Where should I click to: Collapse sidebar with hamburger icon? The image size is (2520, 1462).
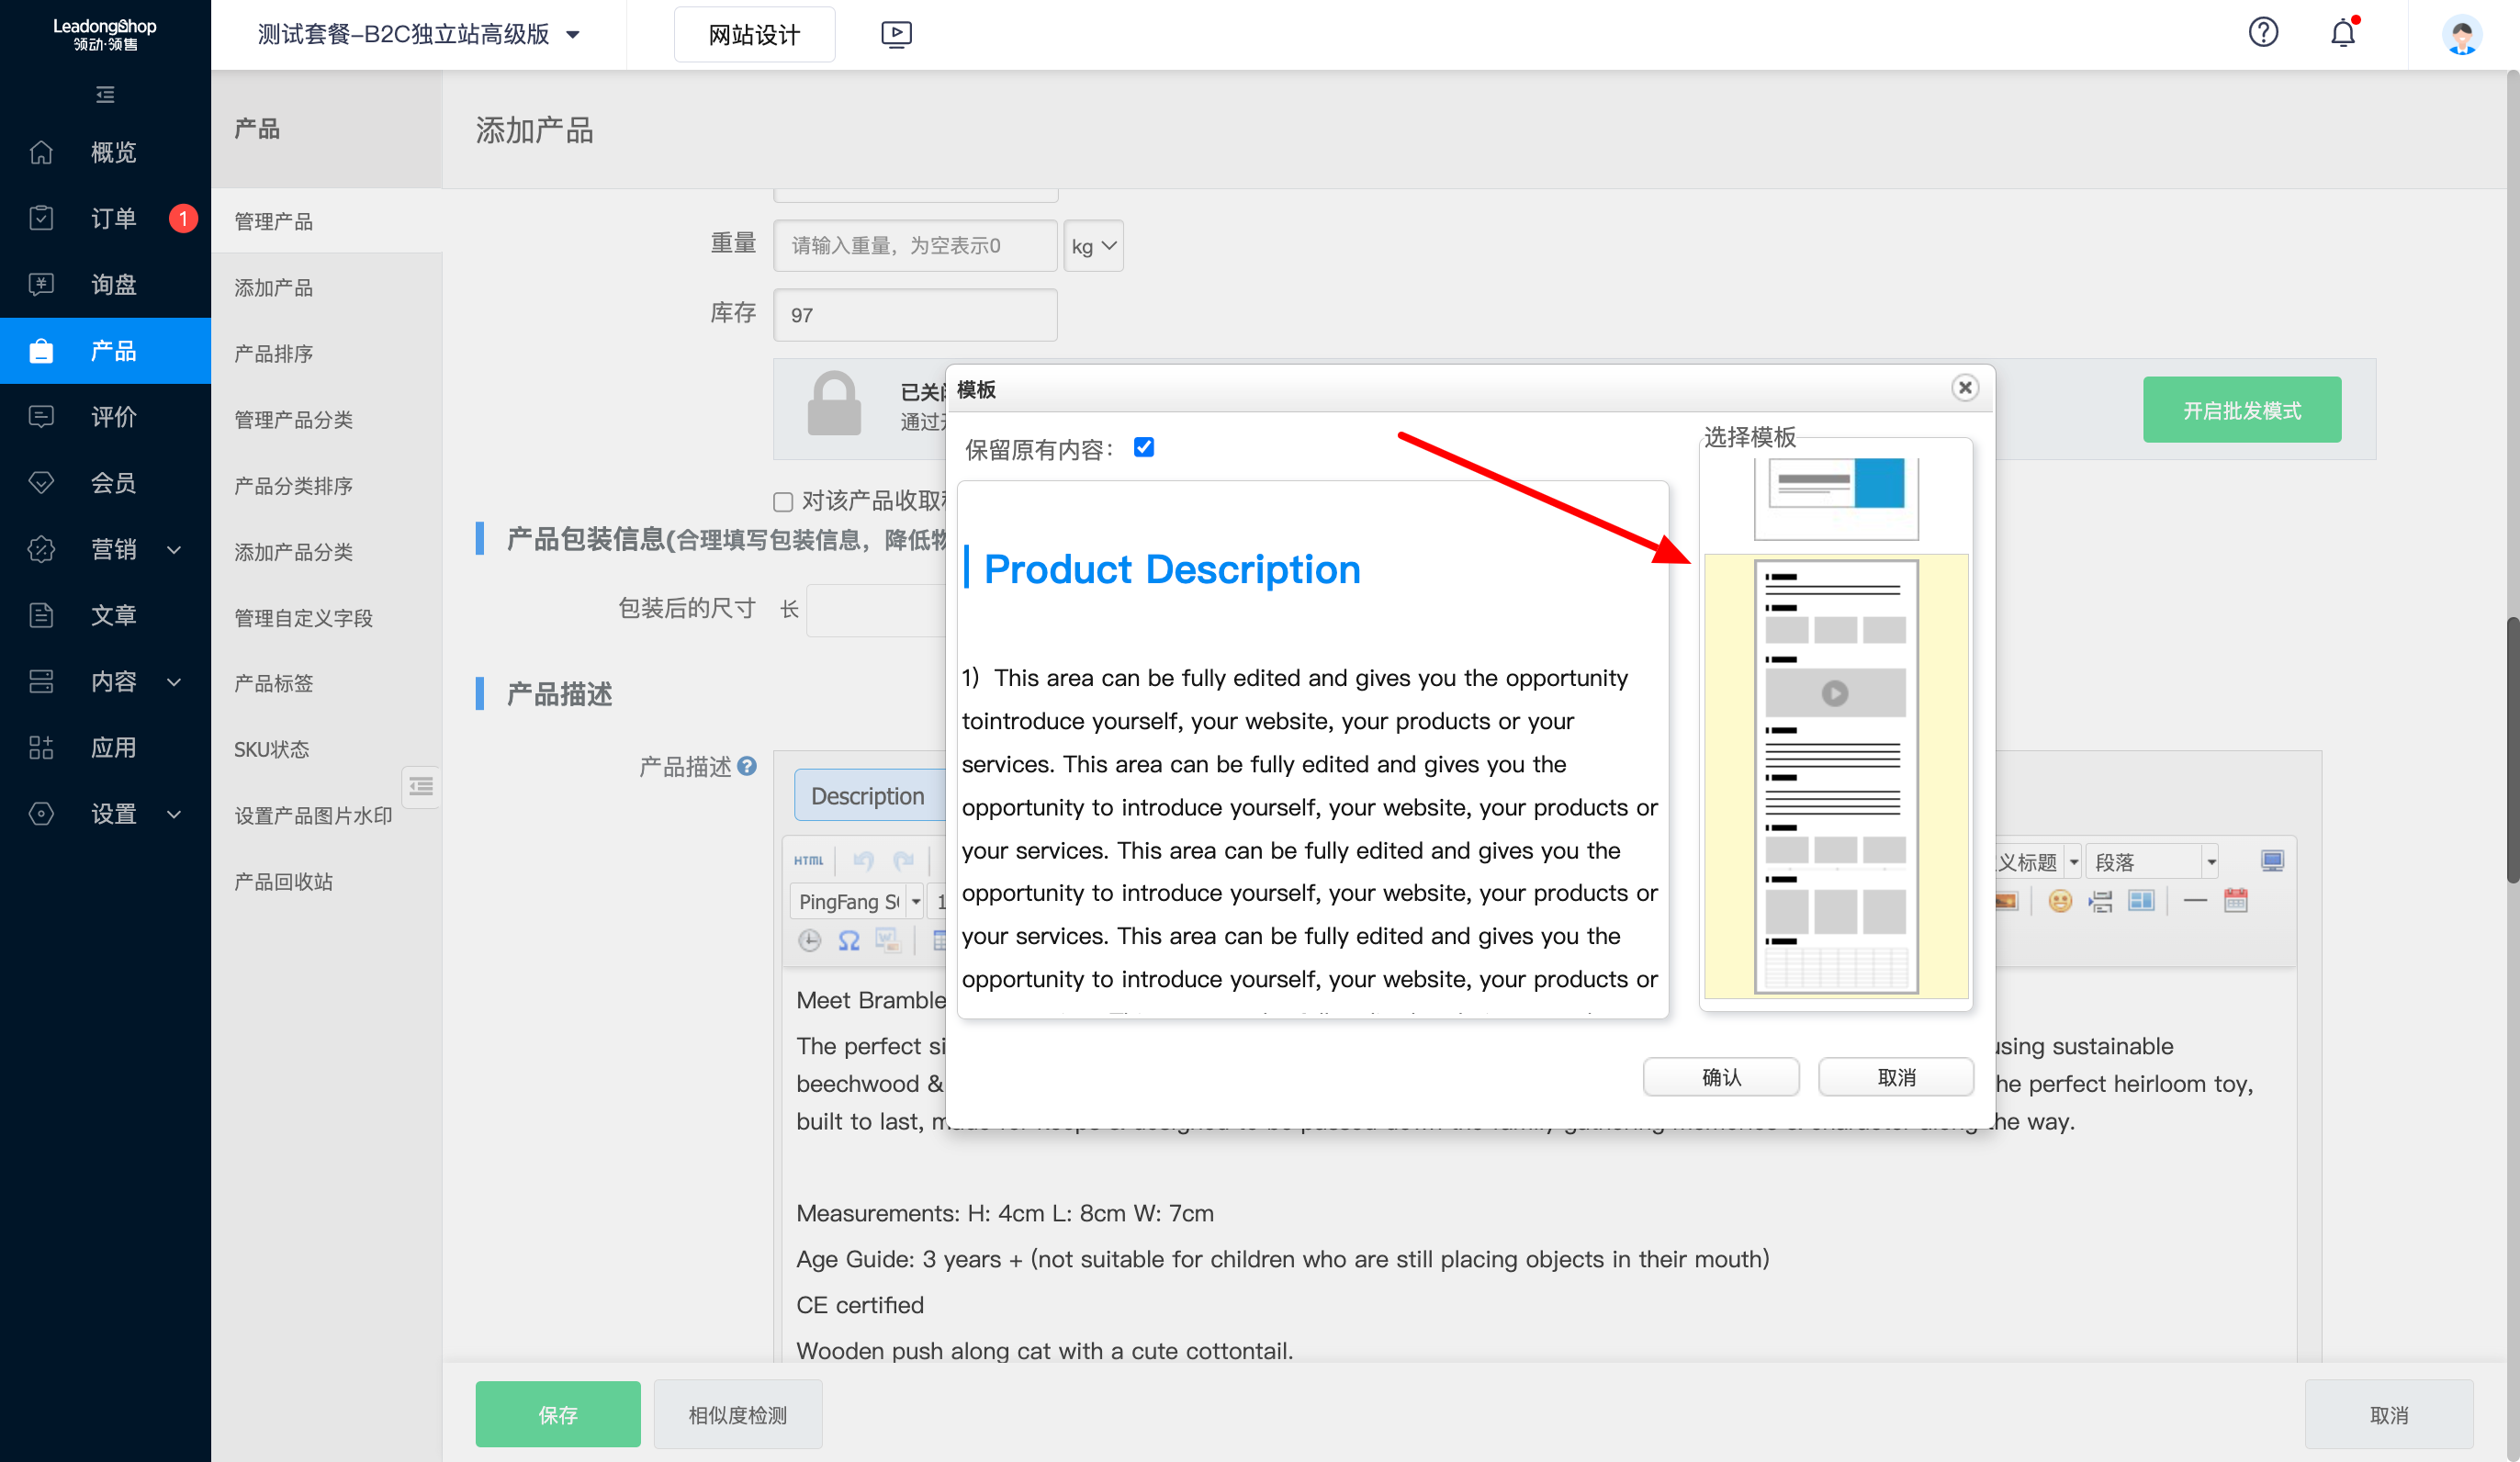pyautogui.click(x=105, y=95)
